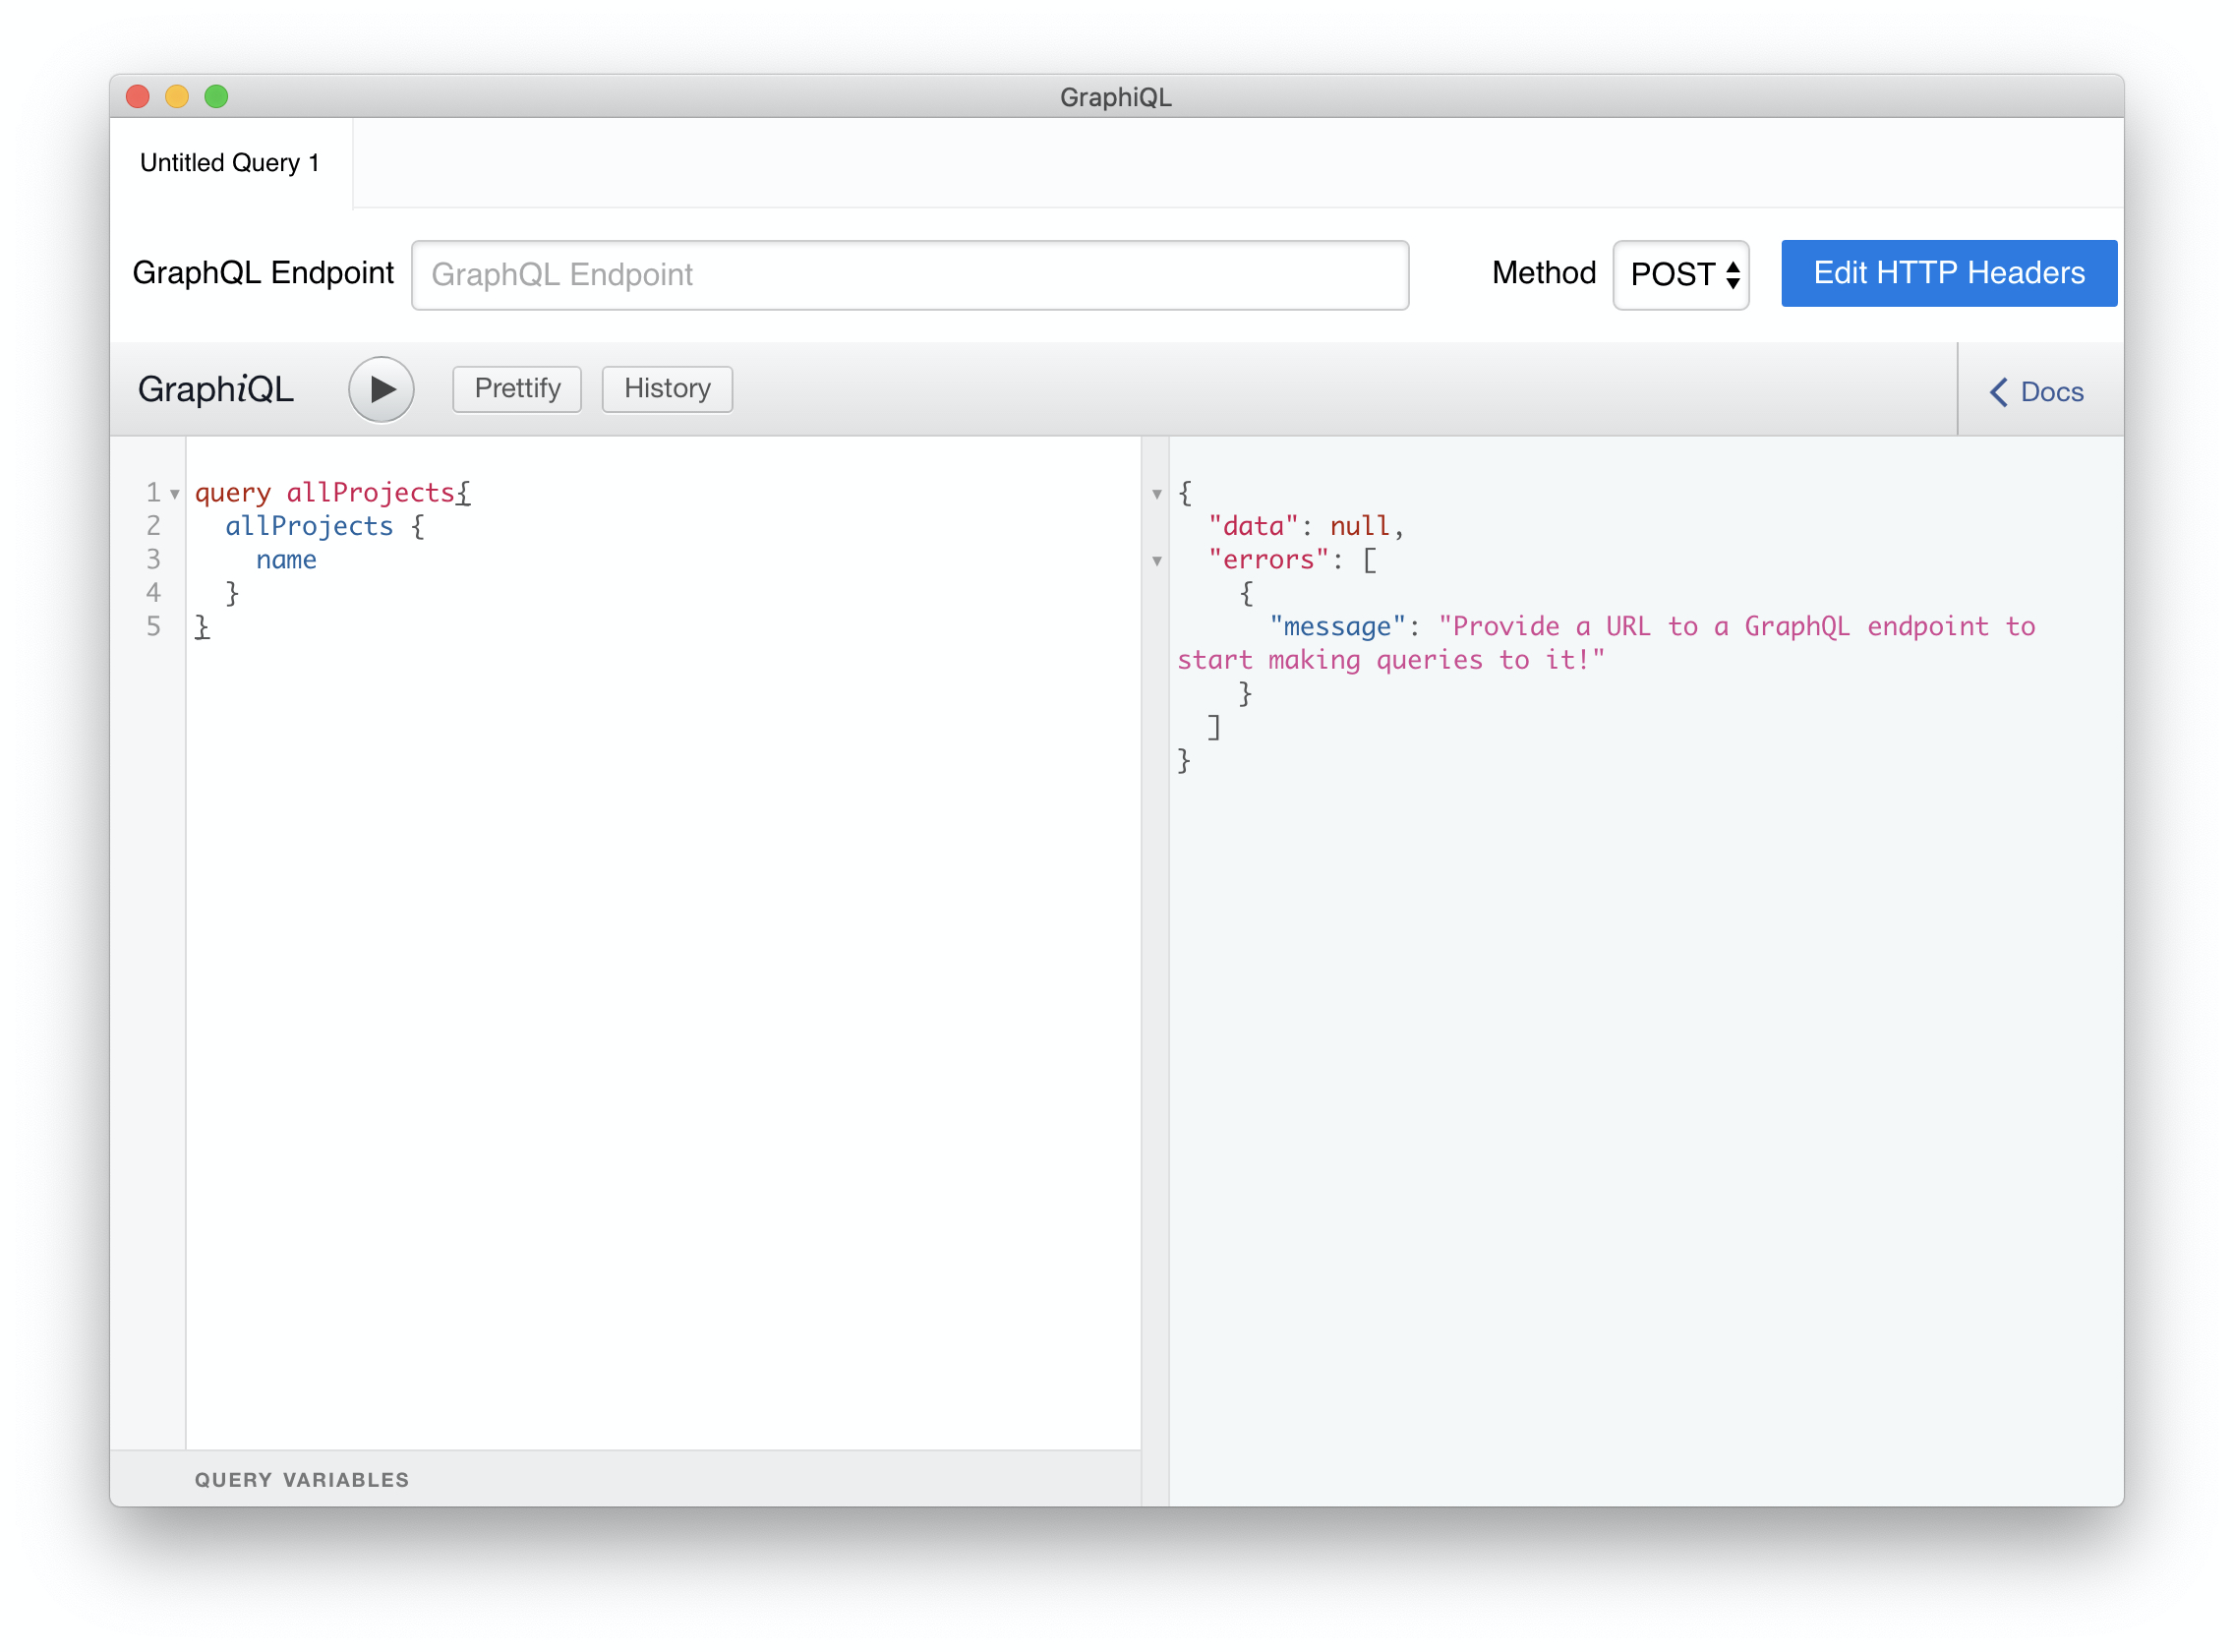Image resolution: width=2234 pixels, height=1652 pixels.
Task: Open the query History
Action: point(667,388)
